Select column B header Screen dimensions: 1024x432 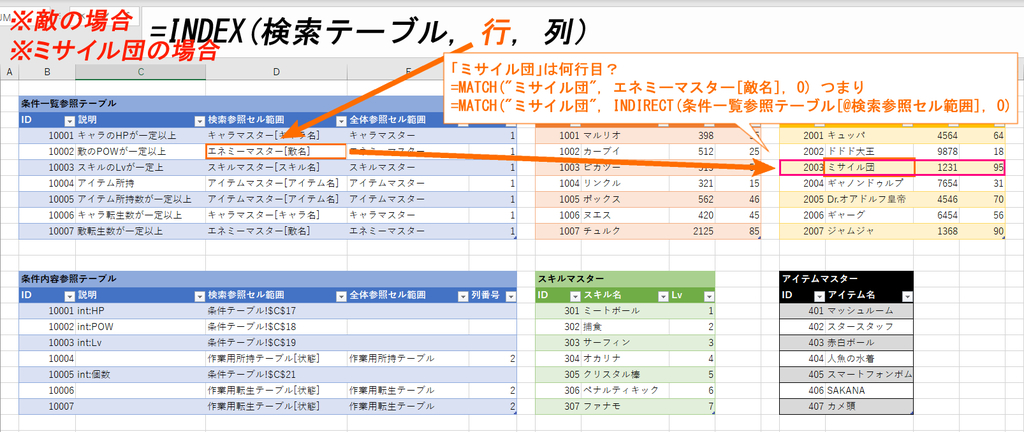[x=47, y=71]
